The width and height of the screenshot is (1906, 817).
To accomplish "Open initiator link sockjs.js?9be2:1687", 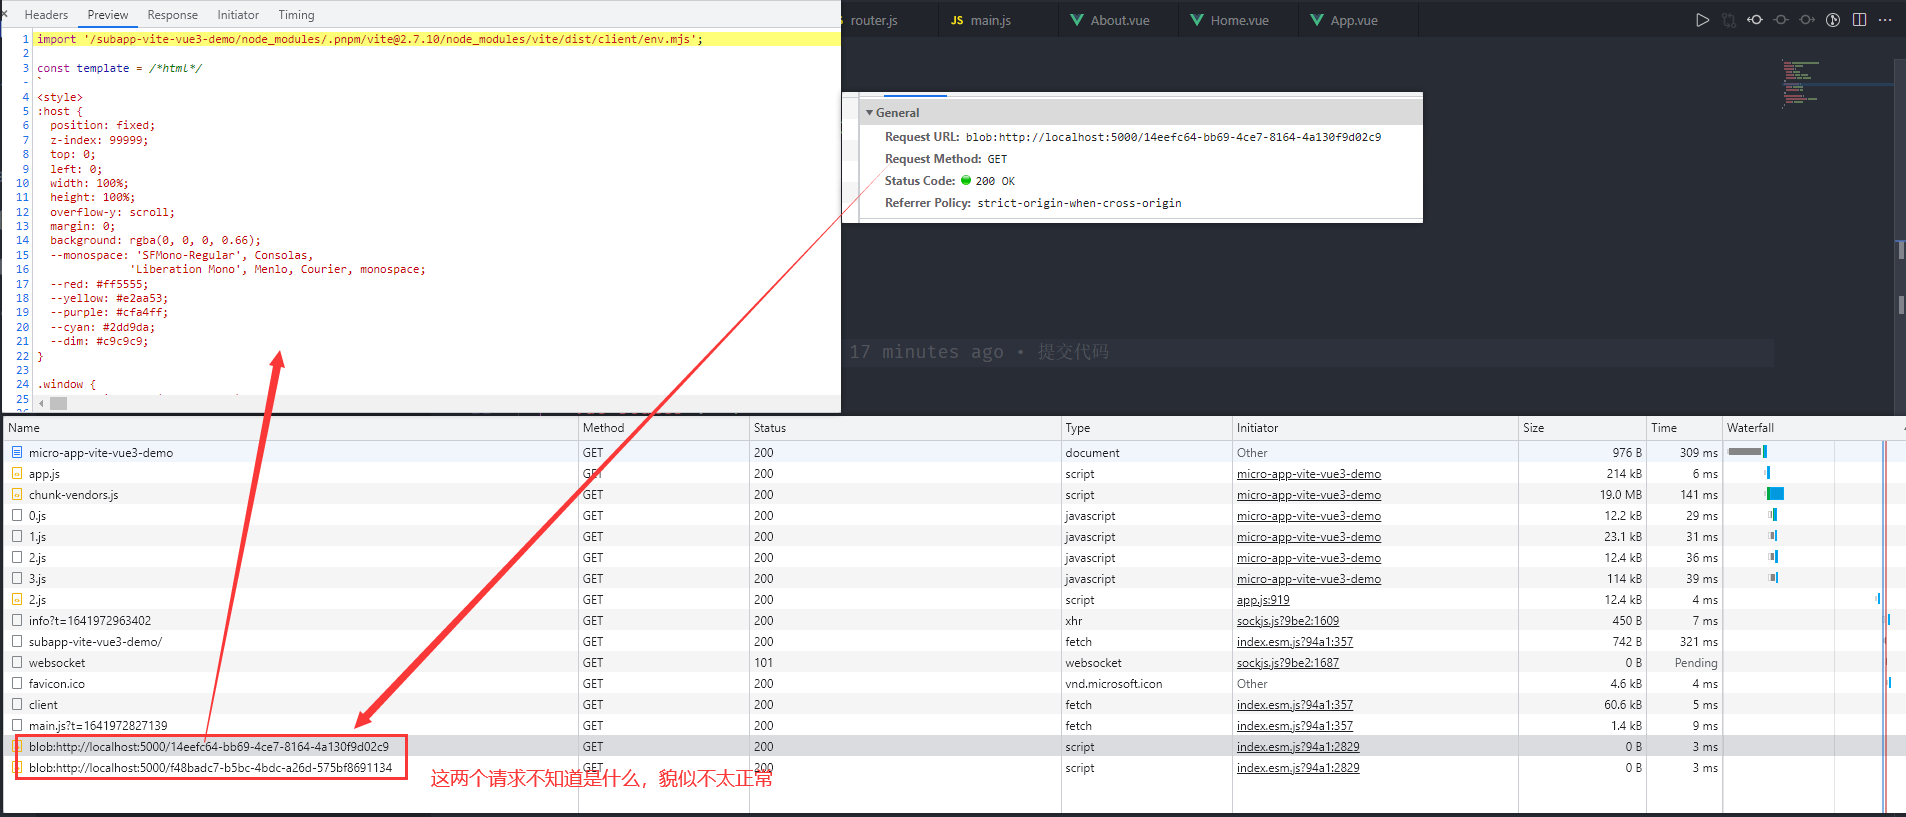I will coord(1288,663).
